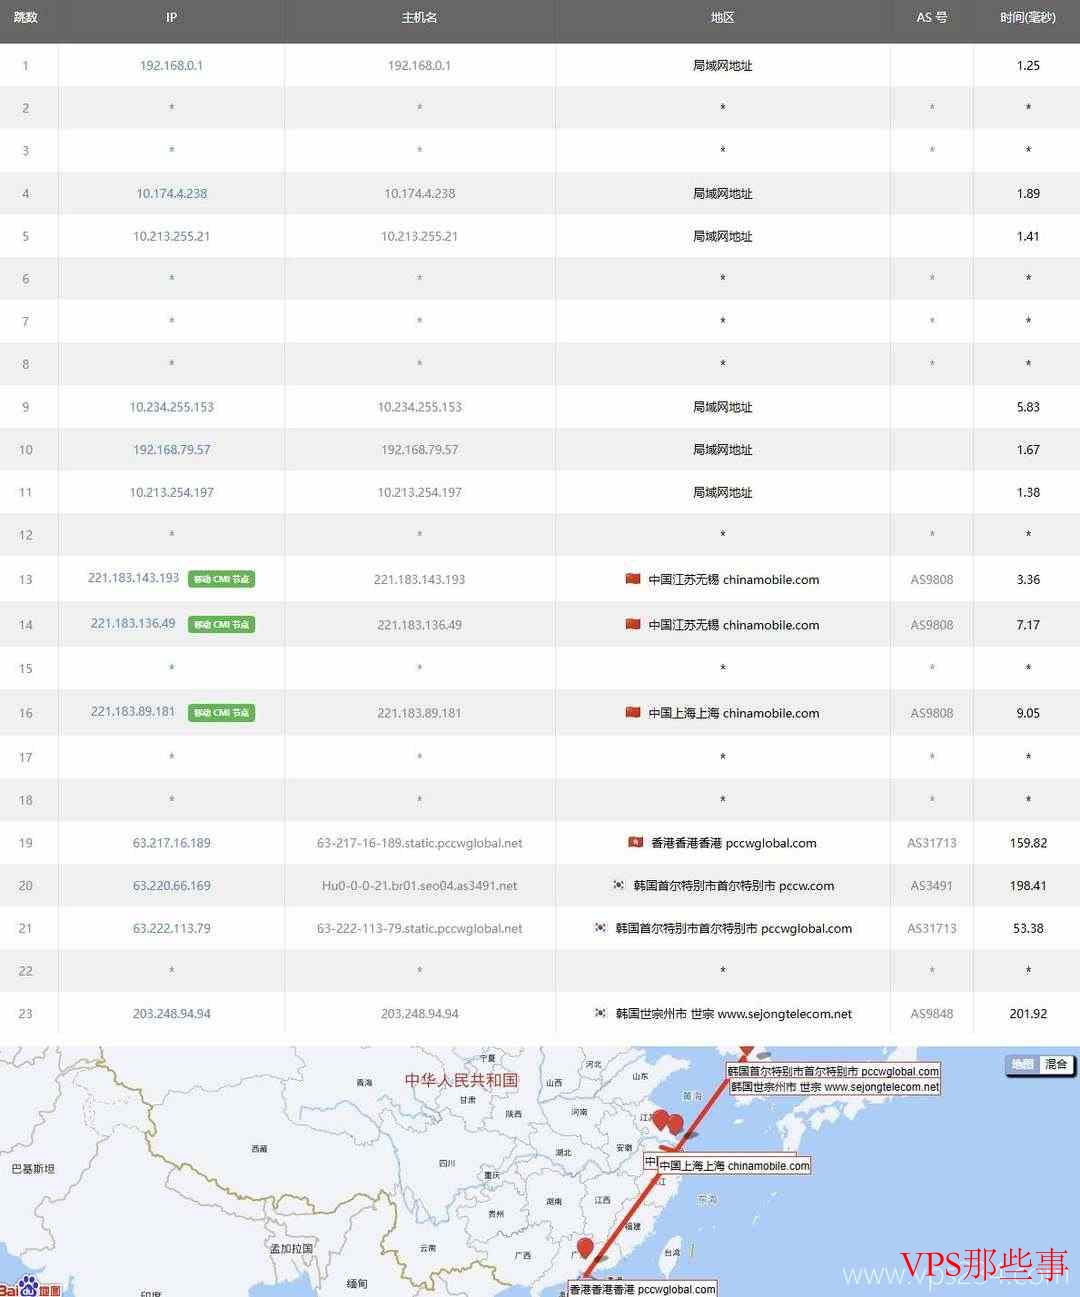Open IP link 63.222.113.79
Viewport: 1080px width, 1297px height.
171,928
